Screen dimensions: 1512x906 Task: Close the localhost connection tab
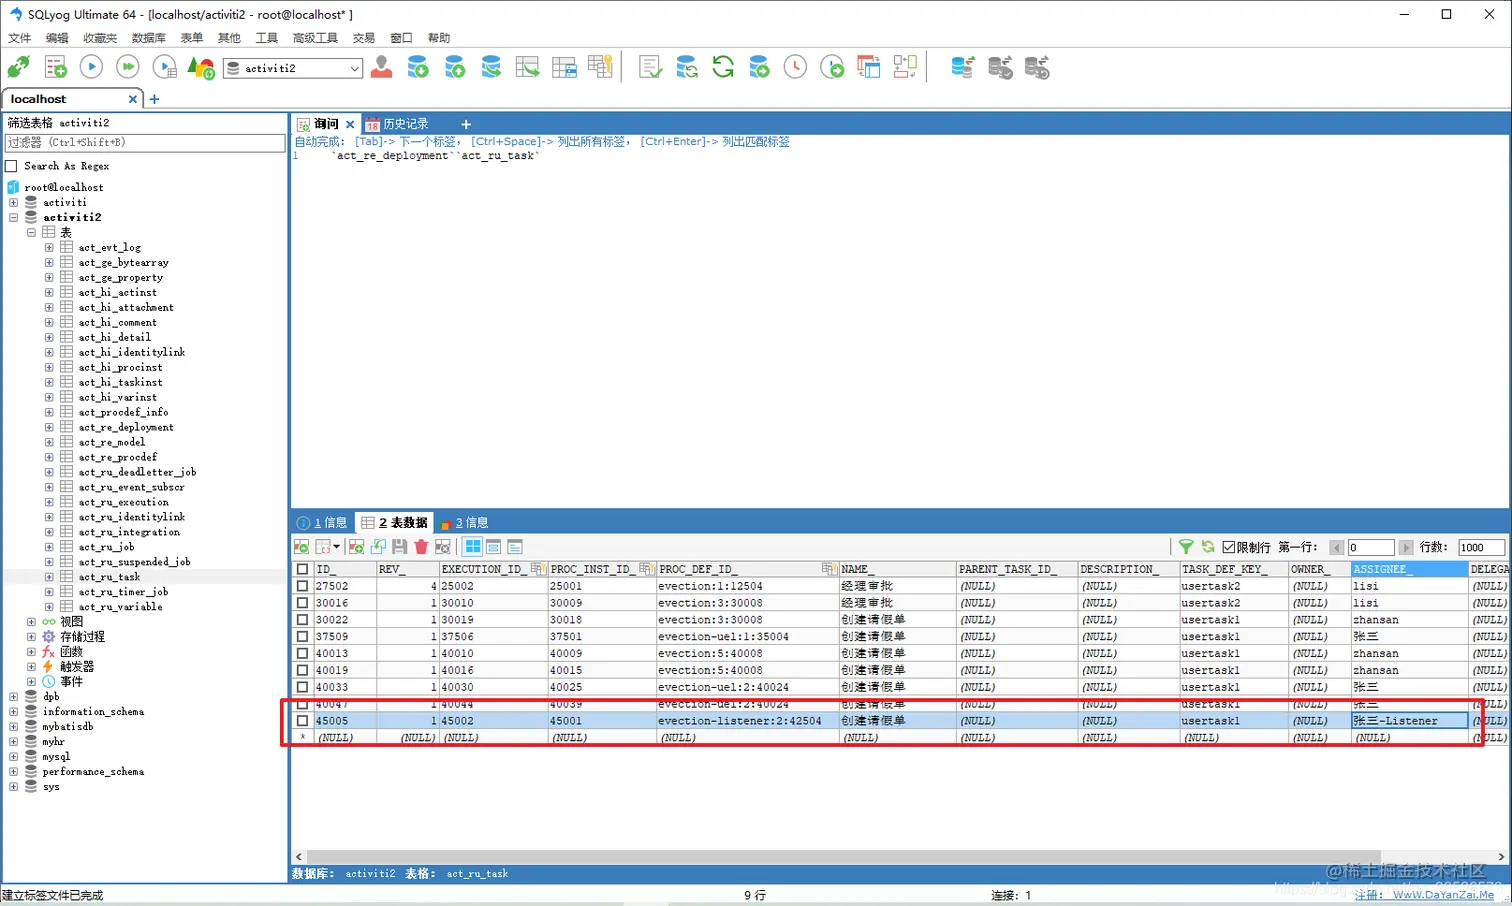132,99
